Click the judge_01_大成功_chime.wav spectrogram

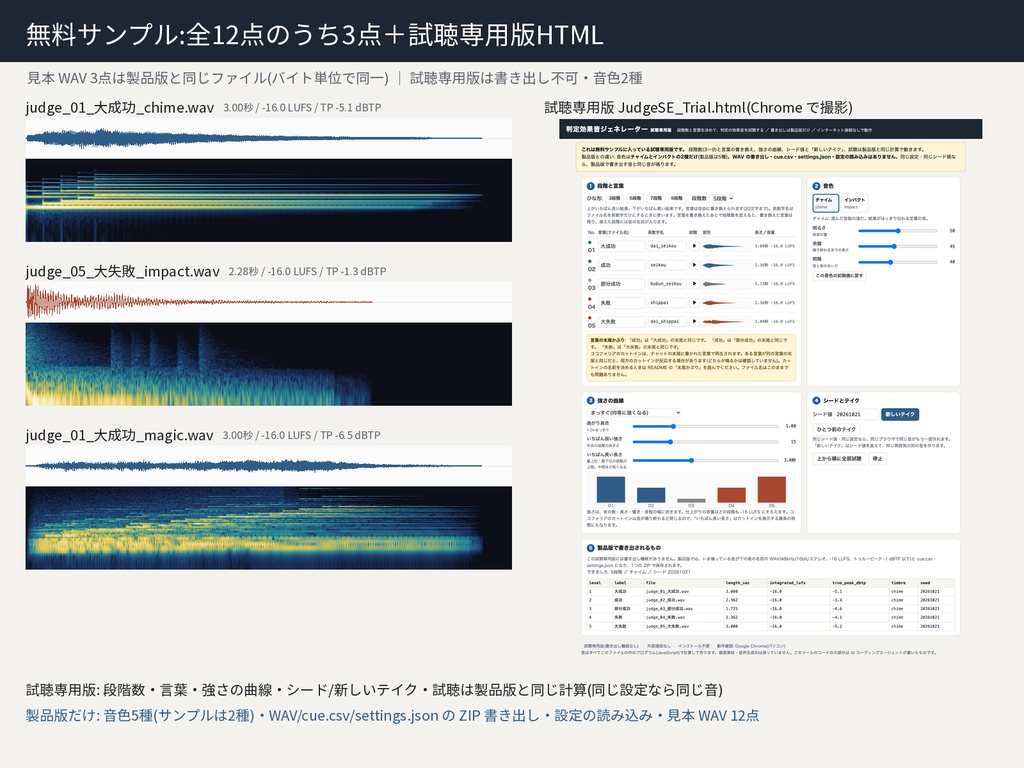(x=268, y=200)
